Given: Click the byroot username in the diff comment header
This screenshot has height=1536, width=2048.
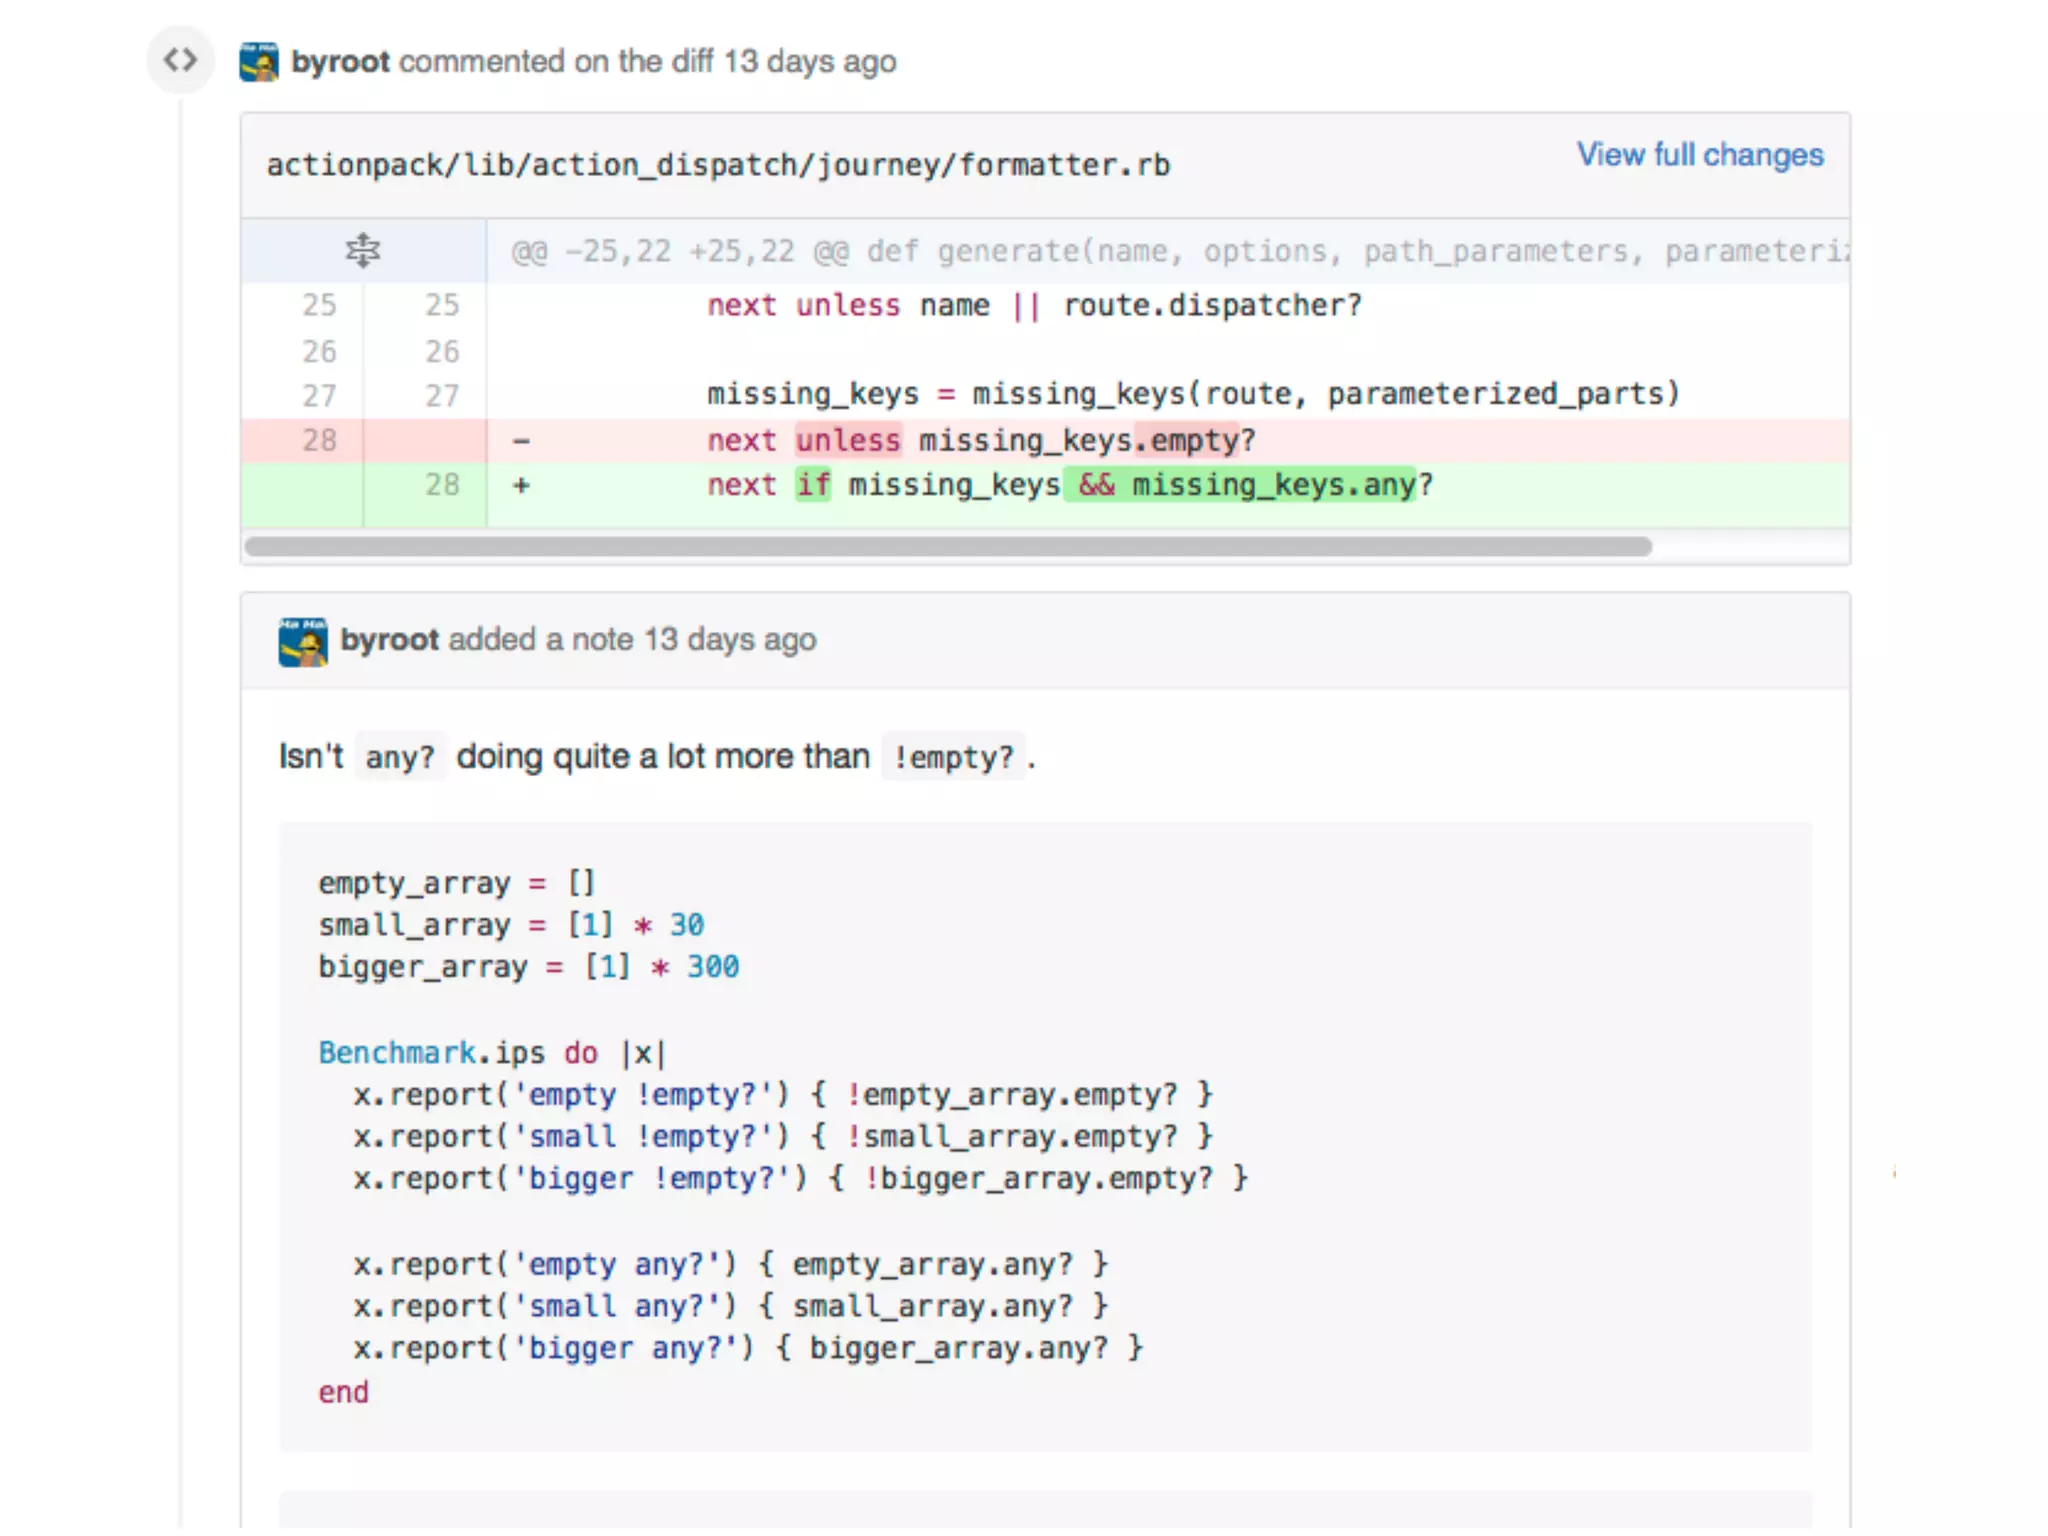Looking at the screenshot, I should 340,62.
